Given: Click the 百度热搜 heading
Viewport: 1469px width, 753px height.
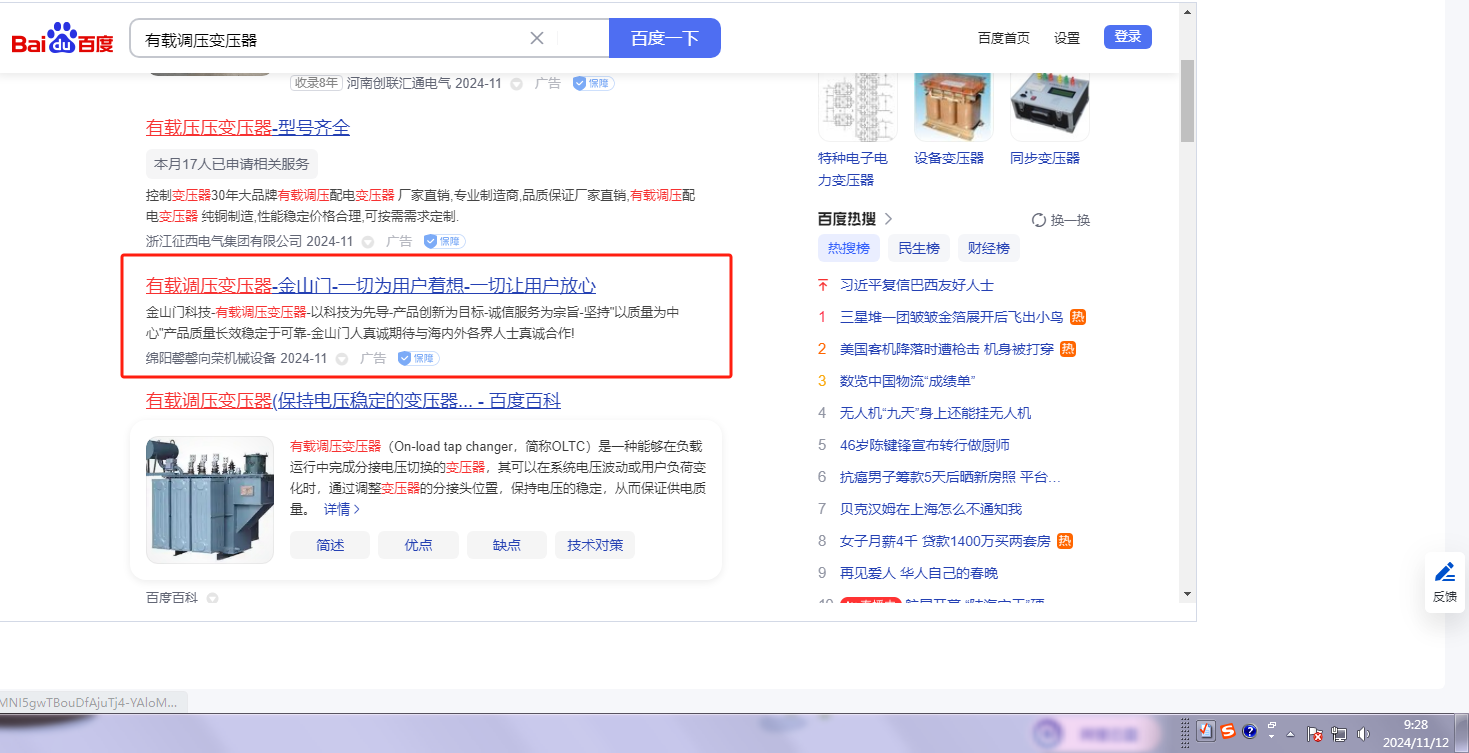Looking at the screenshot, I should click(847, 219).
